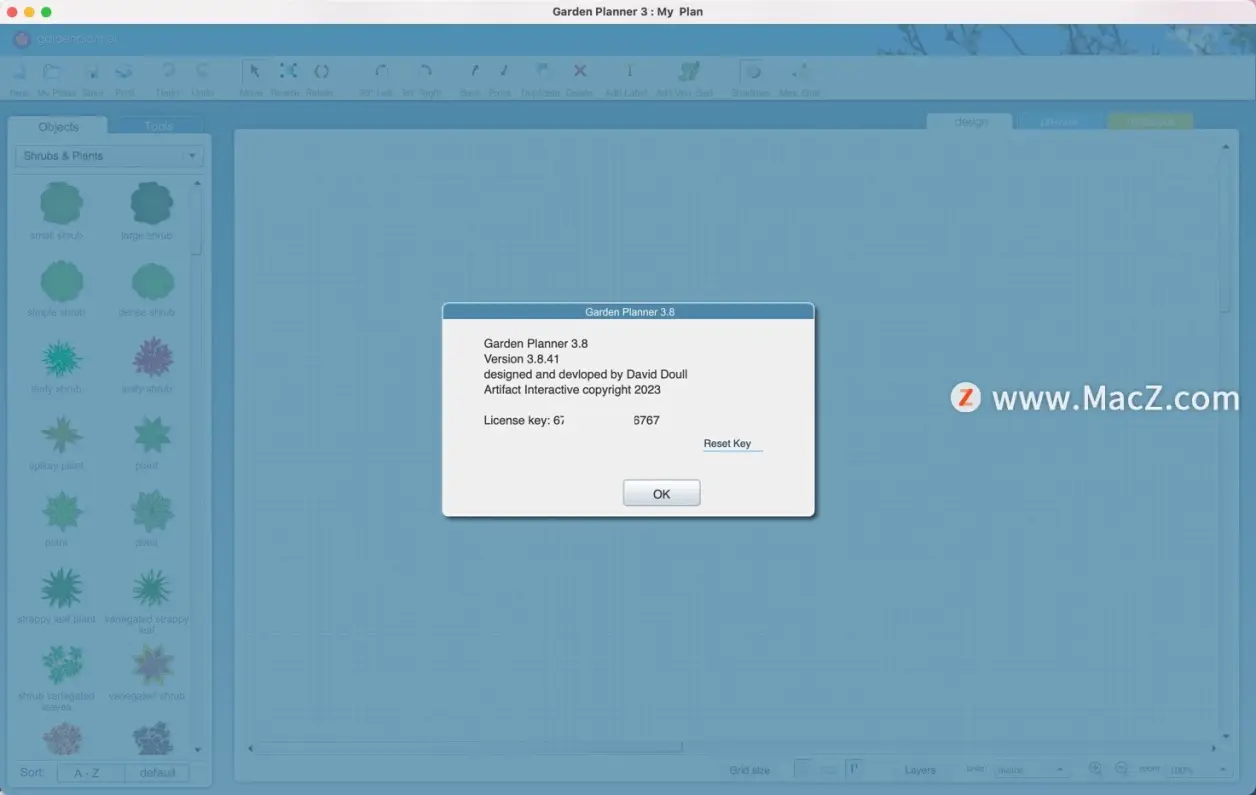Click the zoom in magnifier icon
The height and width of the screenshot is (795, 1256).
tap(1095, 769)
